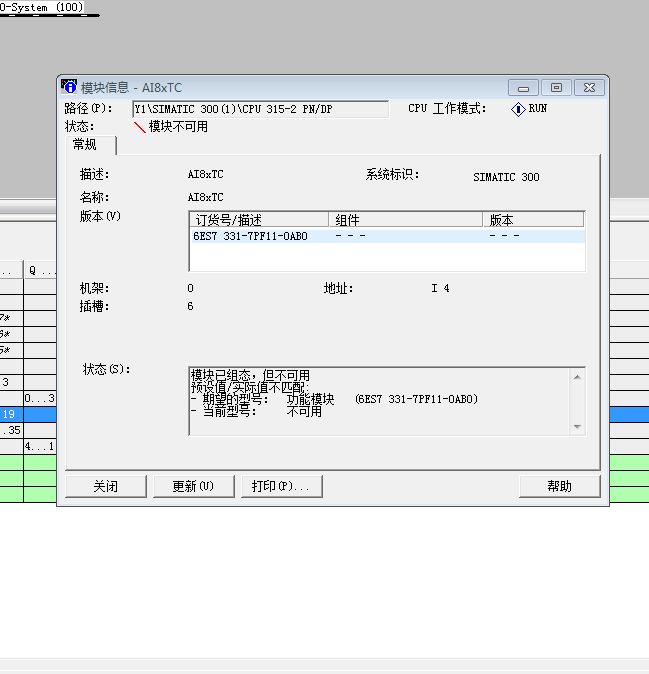Click 版本 column header
The image size is (649, 674).
click(x=533, y=220)
